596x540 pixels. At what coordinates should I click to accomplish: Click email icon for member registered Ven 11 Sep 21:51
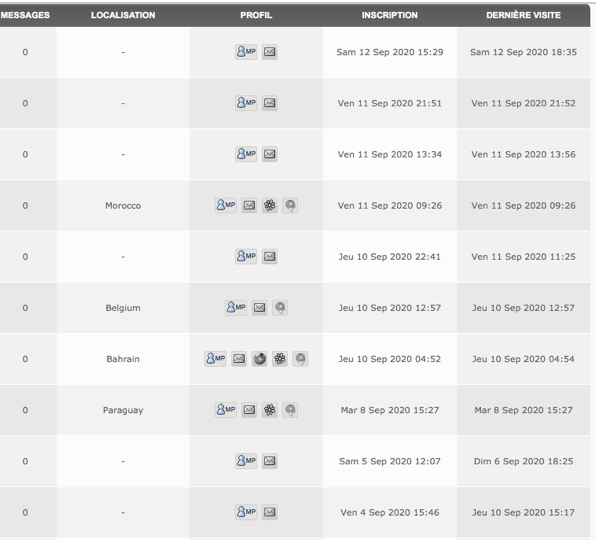click(270, 103)
